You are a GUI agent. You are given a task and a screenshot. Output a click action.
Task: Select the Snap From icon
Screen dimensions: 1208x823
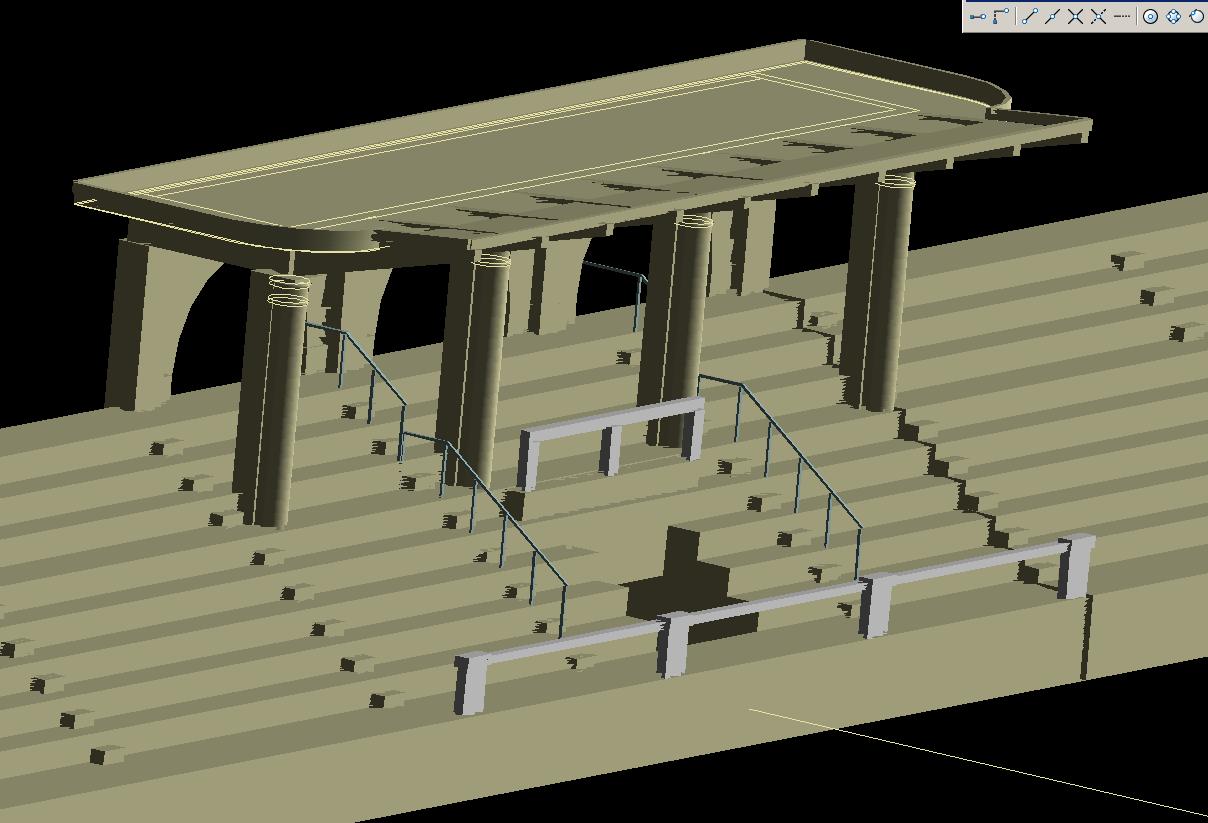(x=1001, y=16)
